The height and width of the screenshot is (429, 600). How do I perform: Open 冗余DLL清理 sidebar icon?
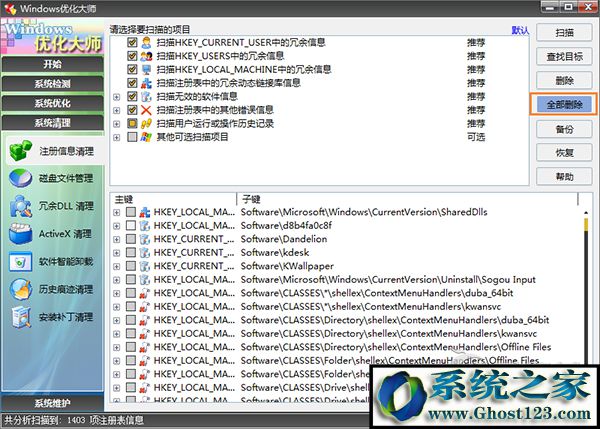click(x=20, y=206)
